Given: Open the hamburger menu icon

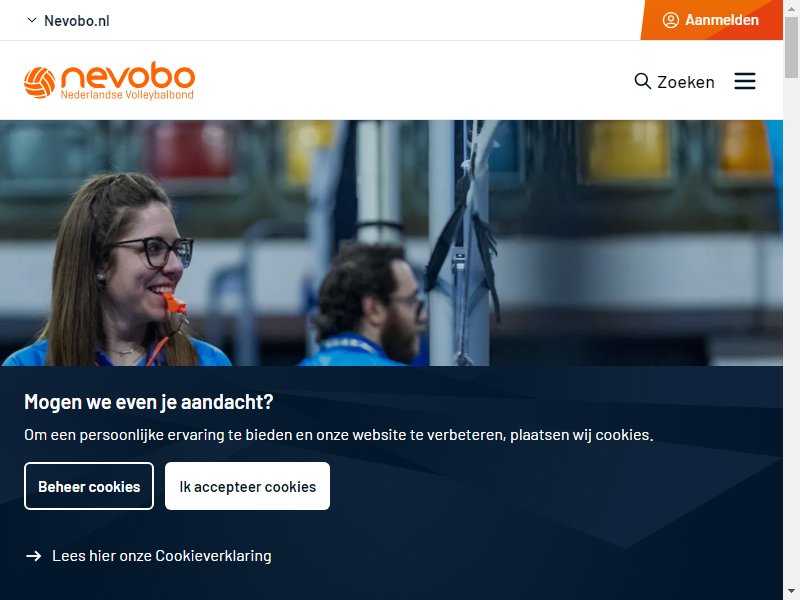Looking at the screenshot, I should 744,81.
